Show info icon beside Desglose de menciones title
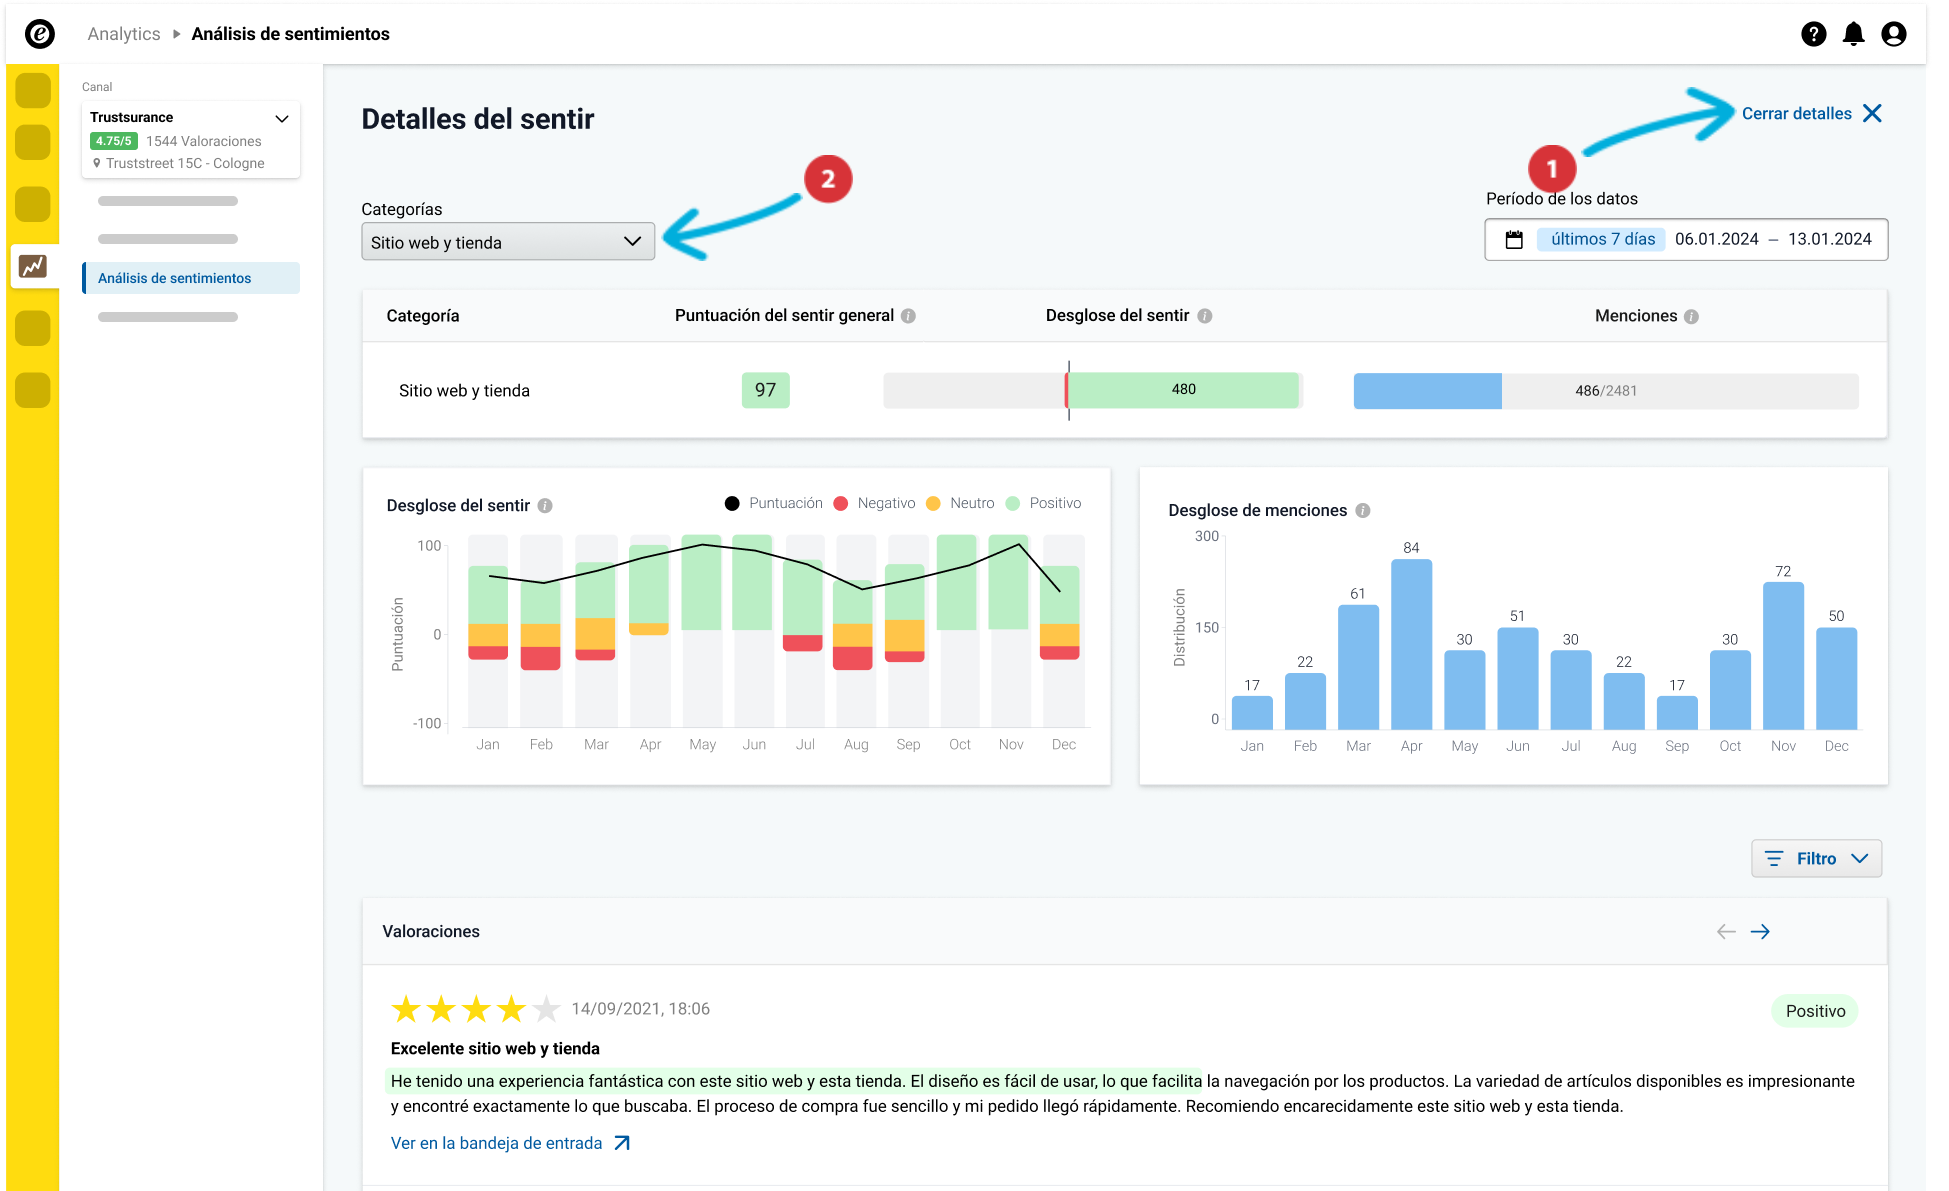Screen dimensions: 1949x1191 click(x=1362, y=510)
